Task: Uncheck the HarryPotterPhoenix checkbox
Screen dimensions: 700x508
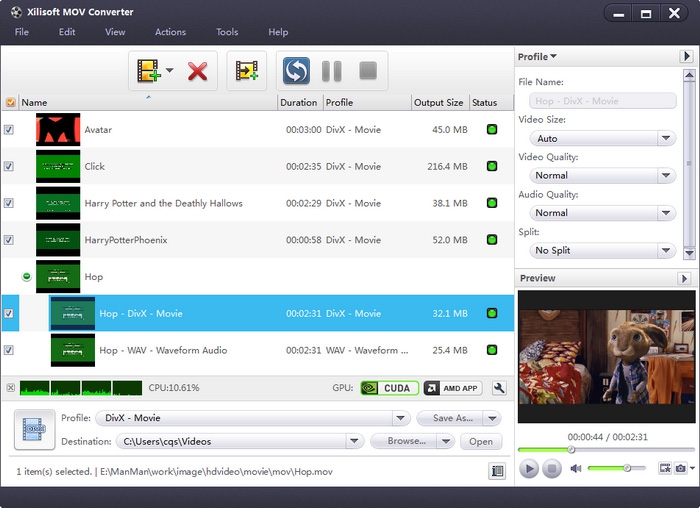Action: coord(8,240)
